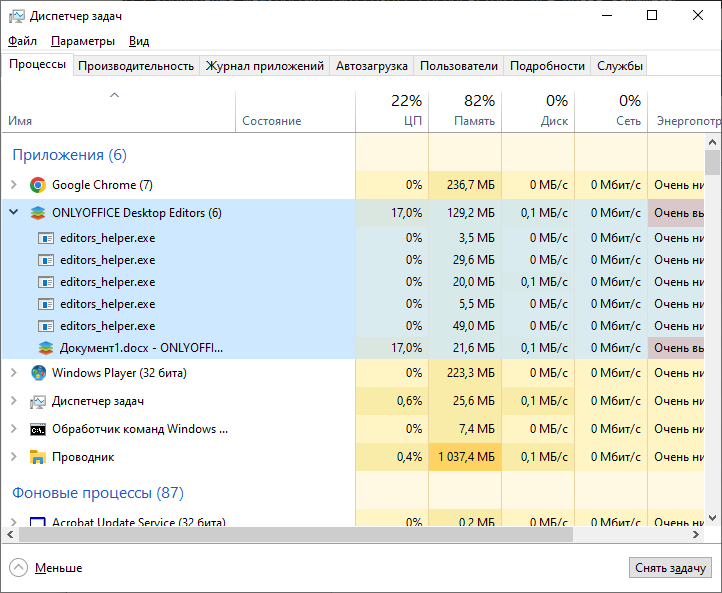Click the 0,6% CPU cell of Диспетчер задач
The height and width of the screenshot is (593, 722).
coord(392,401)
